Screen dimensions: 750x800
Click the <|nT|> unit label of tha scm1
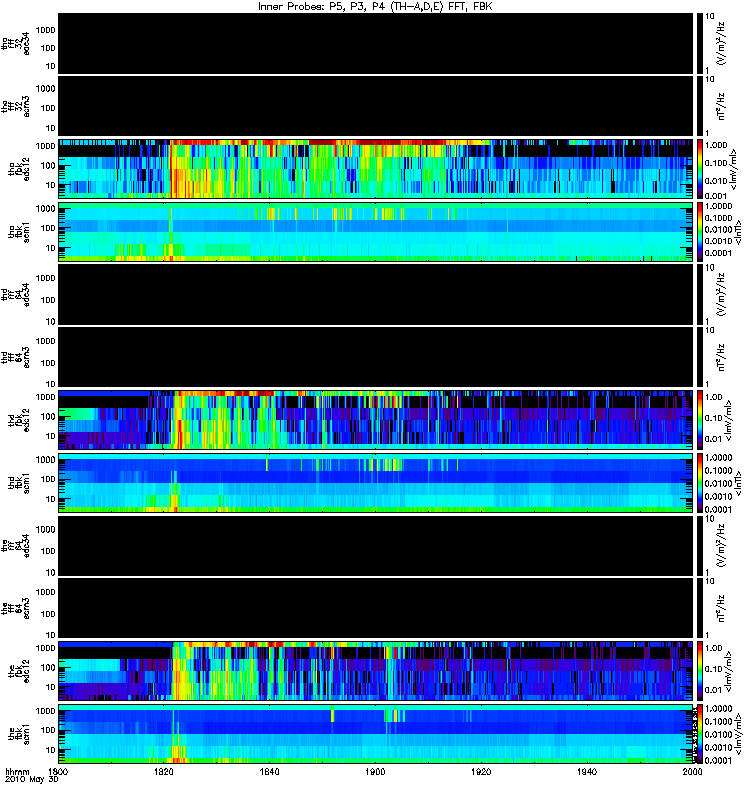[x=738, y=232]
